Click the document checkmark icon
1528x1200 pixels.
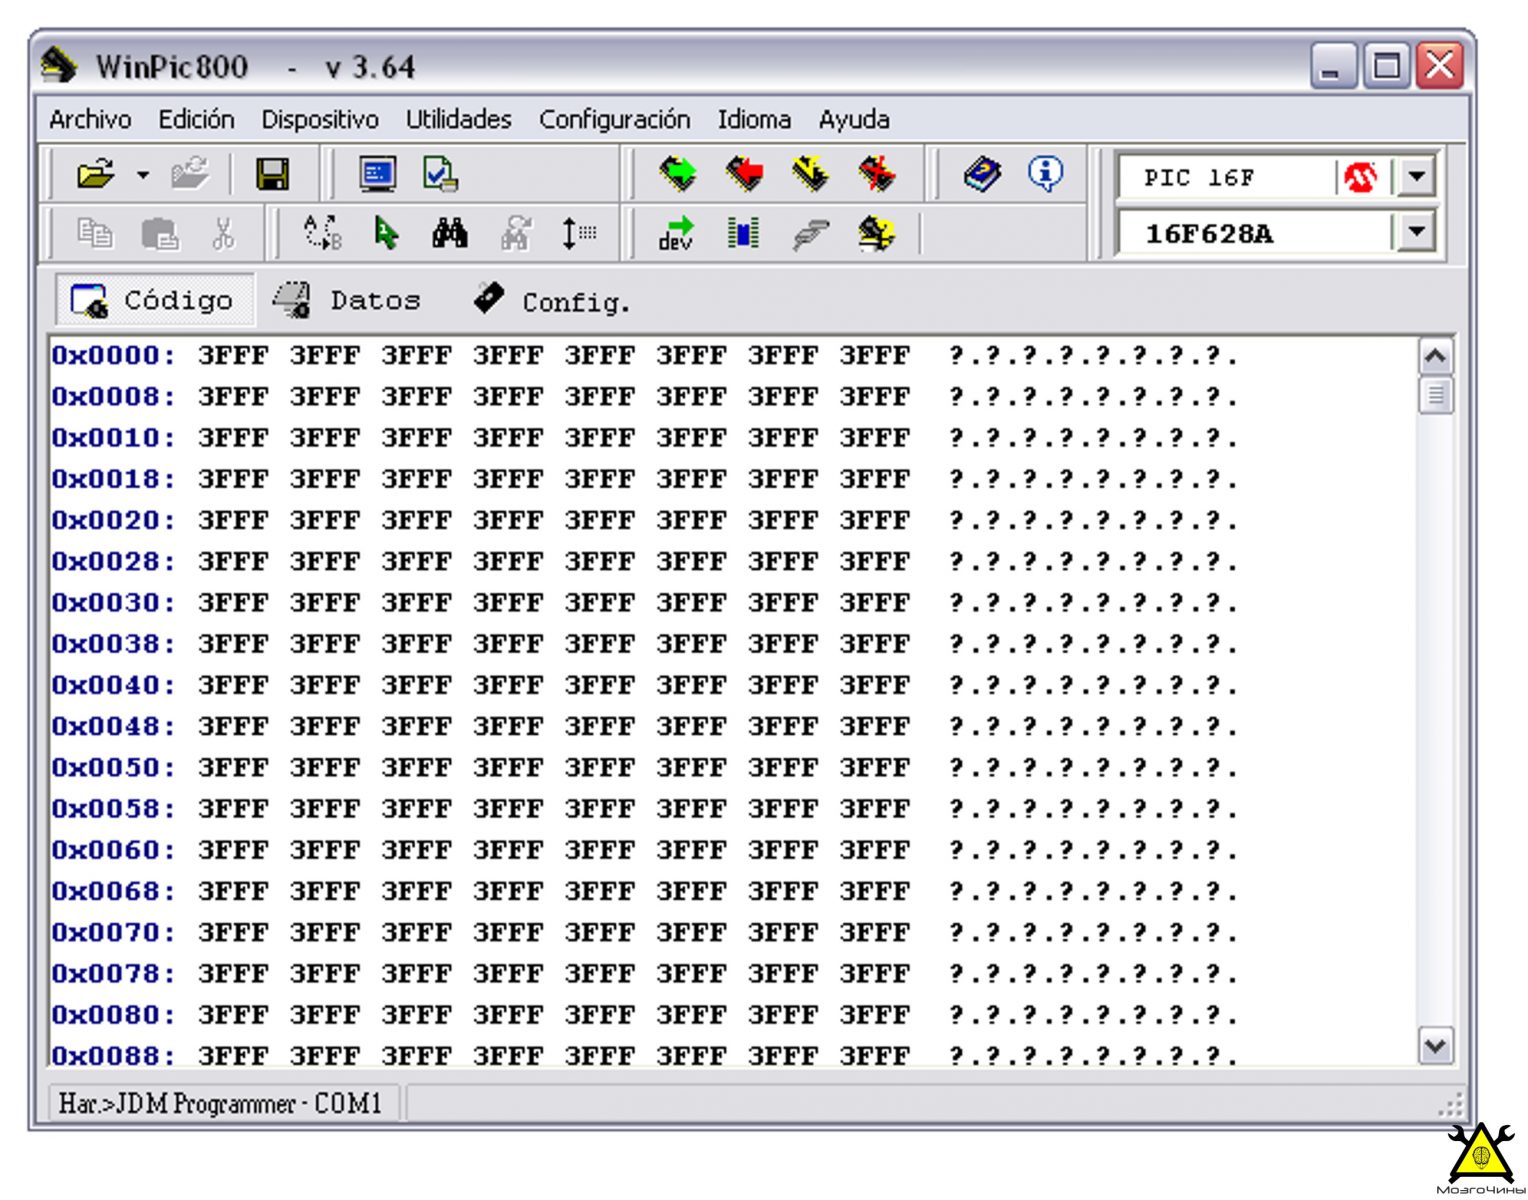point(440,174)
